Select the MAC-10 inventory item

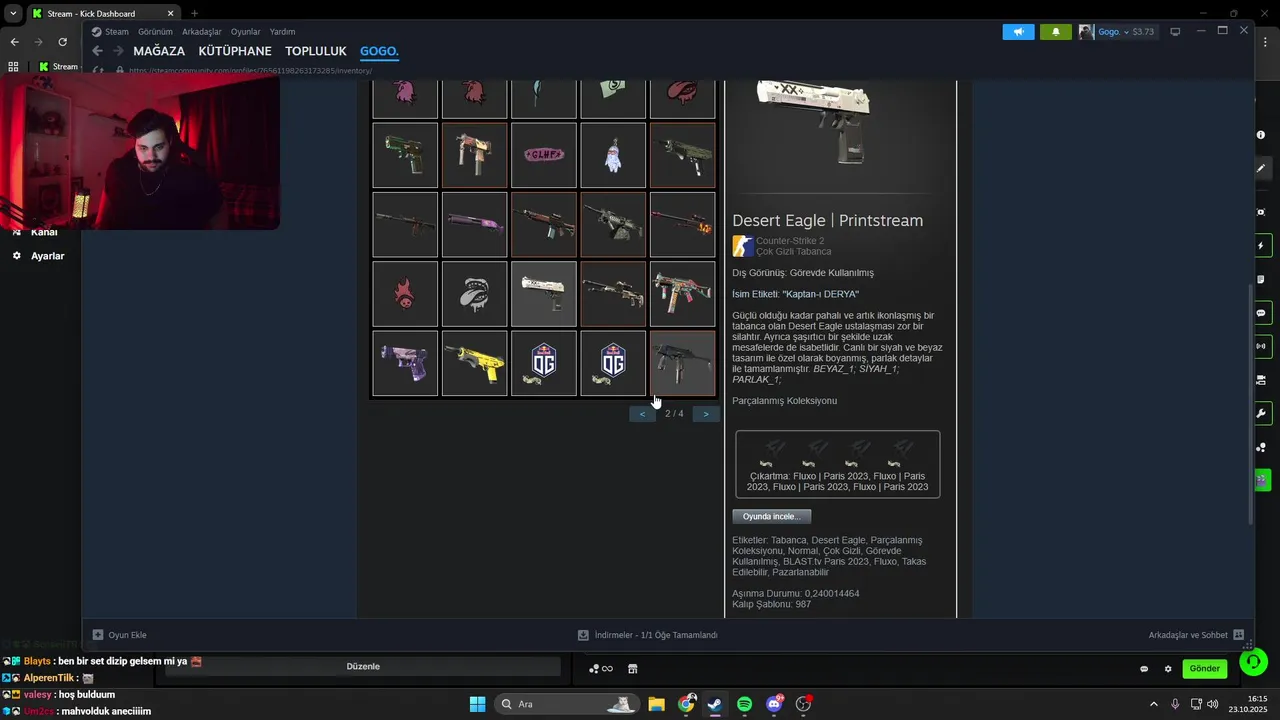pos(474,155)
